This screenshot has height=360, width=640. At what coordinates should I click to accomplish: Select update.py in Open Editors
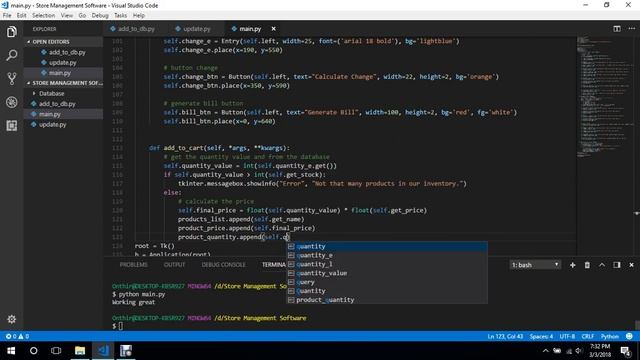tap(63, 62)
